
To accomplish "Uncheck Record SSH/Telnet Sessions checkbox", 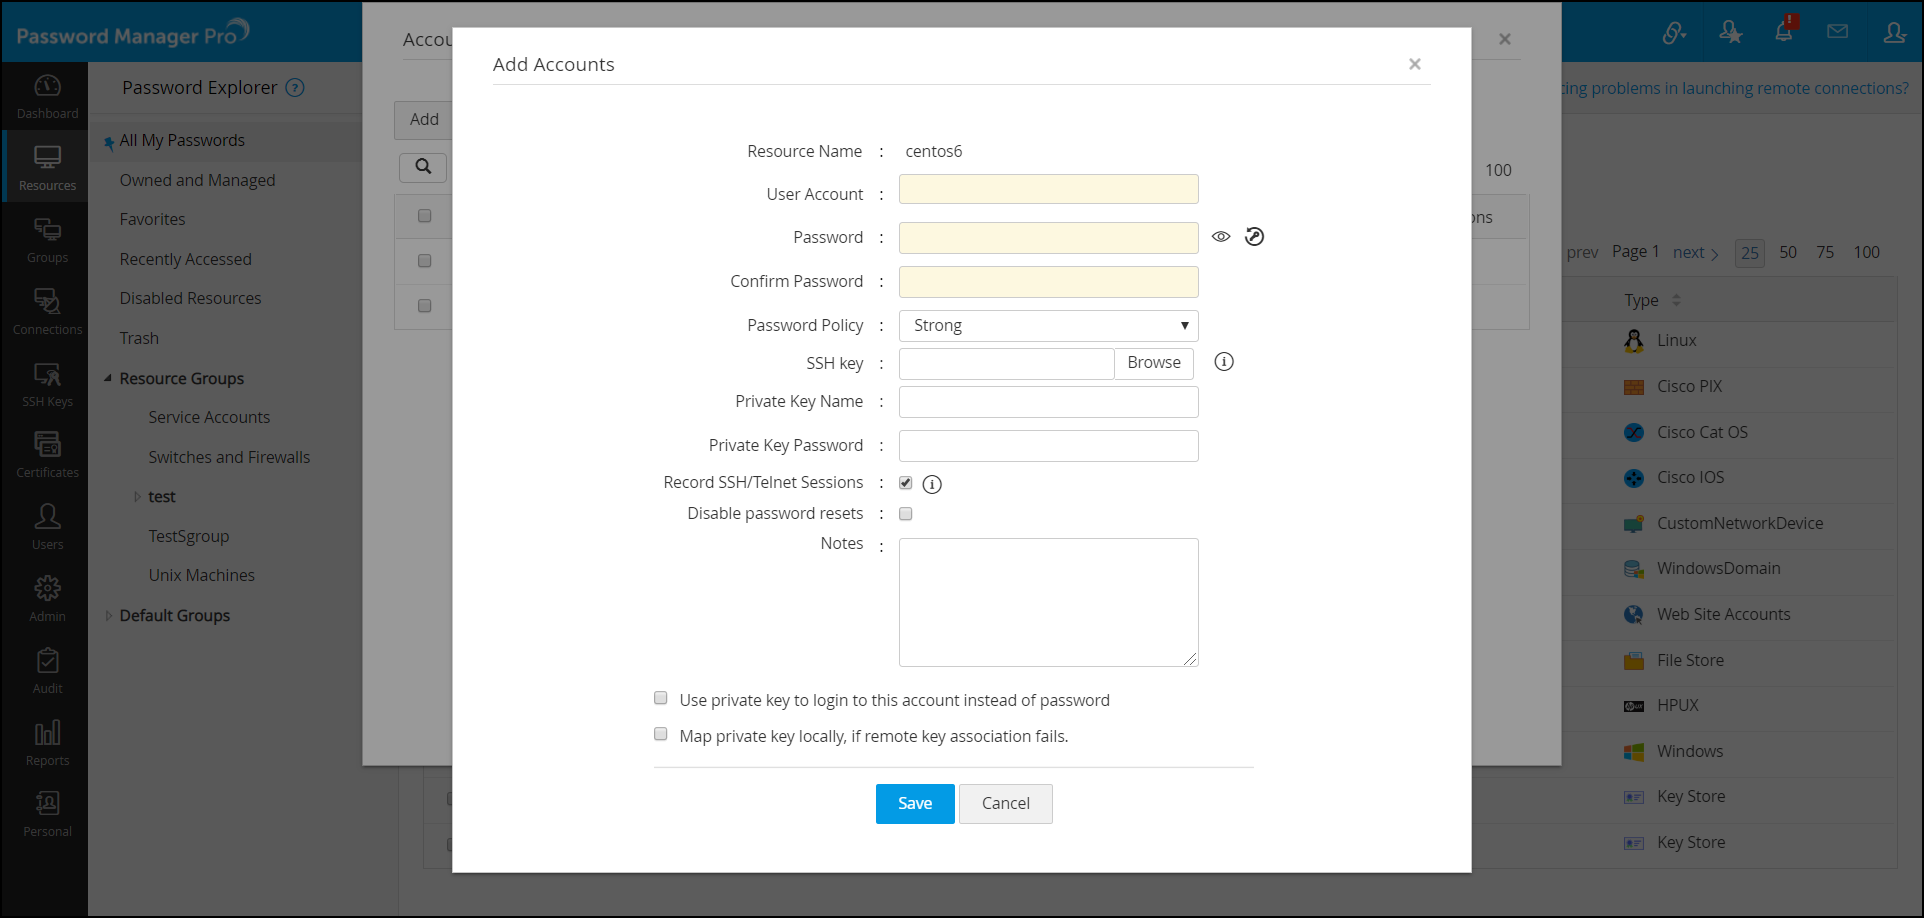I will pos(906,483).
